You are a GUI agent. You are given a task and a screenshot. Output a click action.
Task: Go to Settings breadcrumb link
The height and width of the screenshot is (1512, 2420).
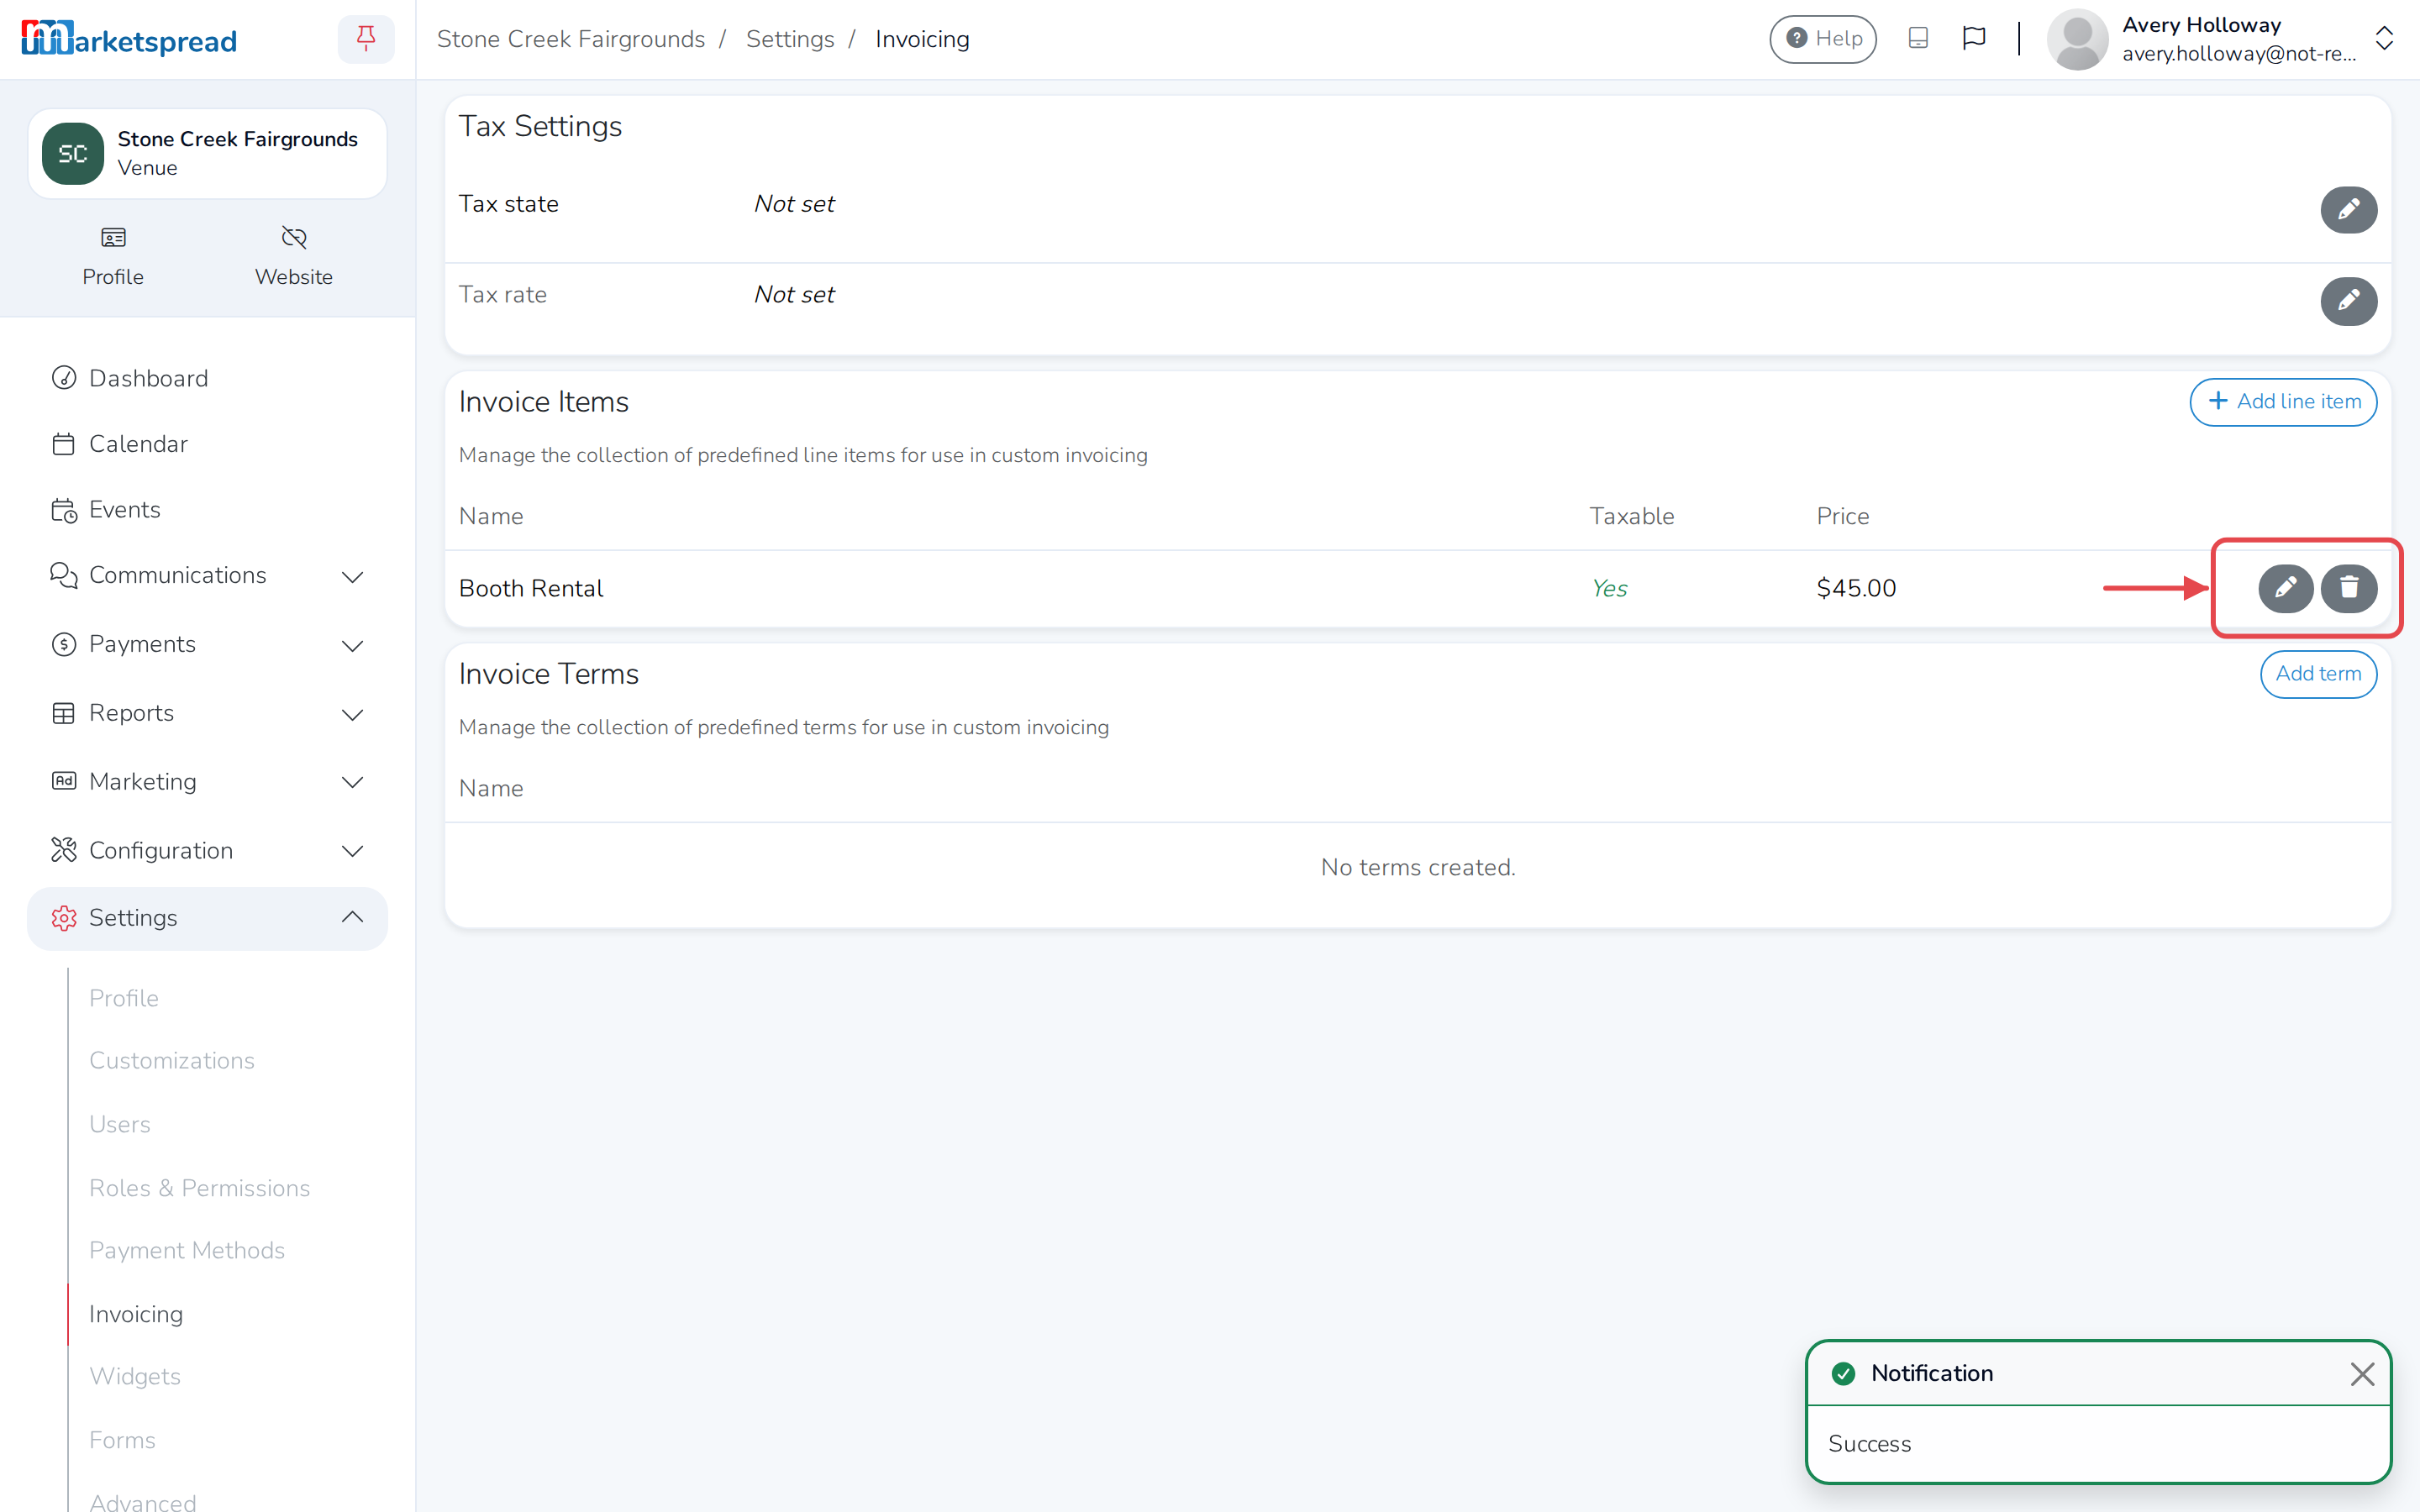pyautogui.click(x=789, y=39)
